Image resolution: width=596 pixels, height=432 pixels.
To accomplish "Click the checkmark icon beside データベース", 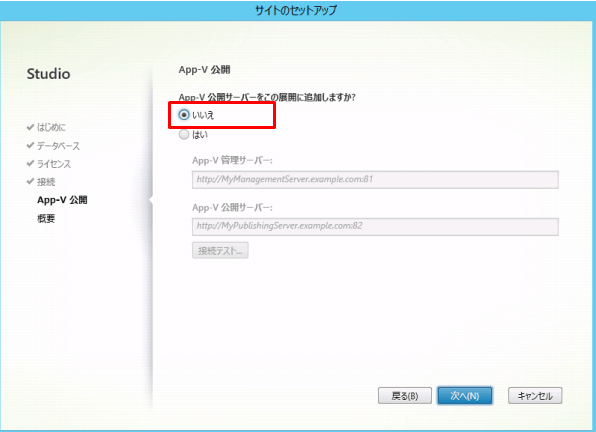I will pos(30,145).
